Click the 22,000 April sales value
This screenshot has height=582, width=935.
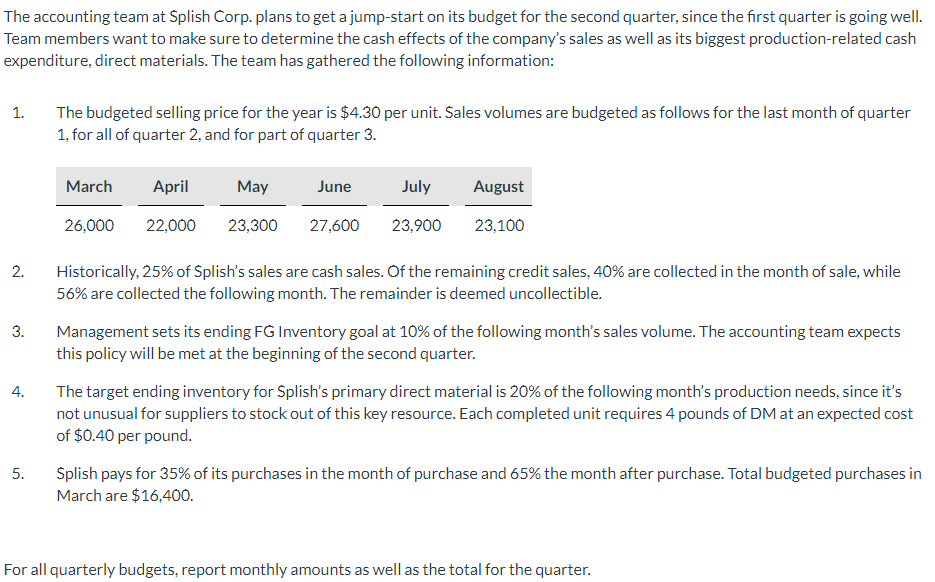point(171,225)
